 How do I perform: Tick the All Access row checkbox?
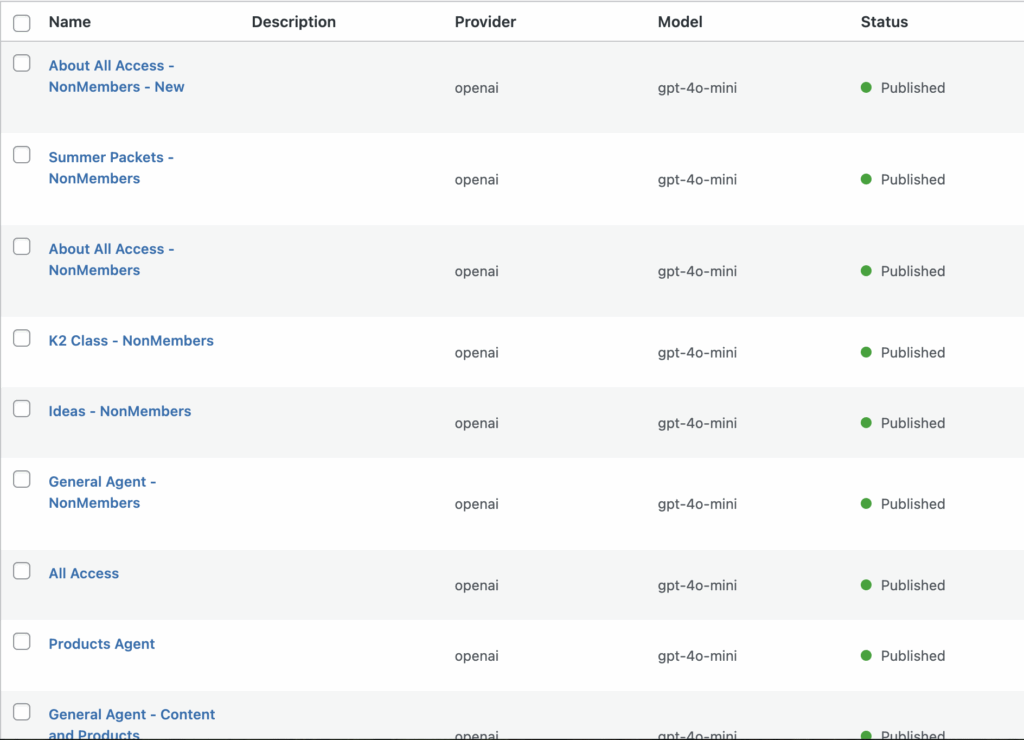click(22, 571)
